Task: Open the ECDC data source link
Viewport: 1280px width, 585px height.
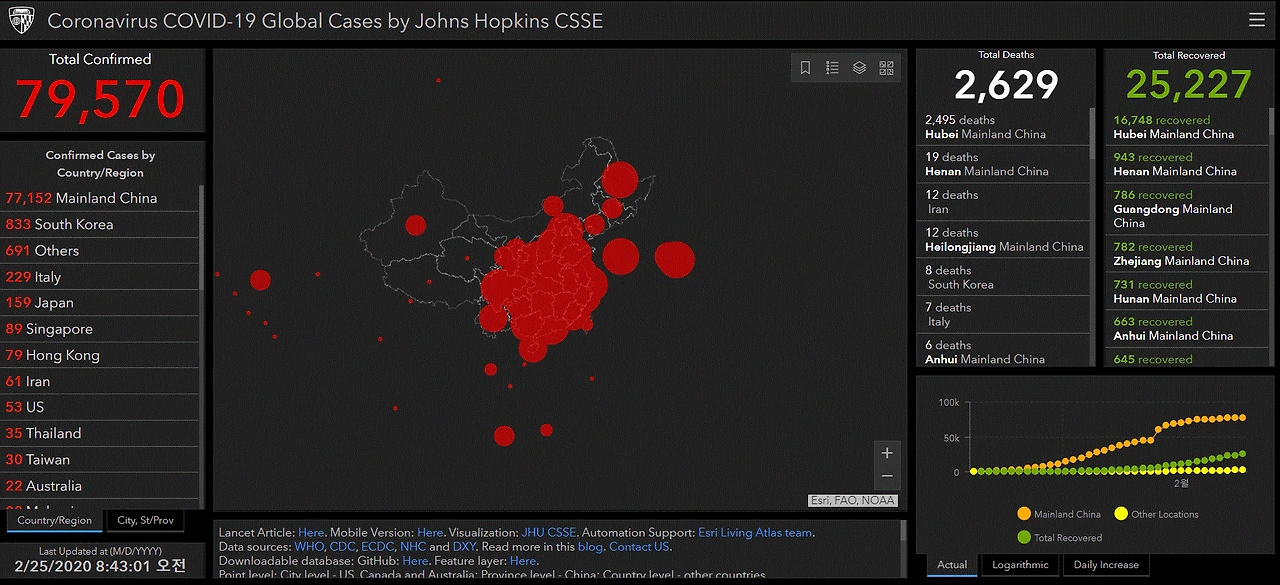Action: coord(377,547)
